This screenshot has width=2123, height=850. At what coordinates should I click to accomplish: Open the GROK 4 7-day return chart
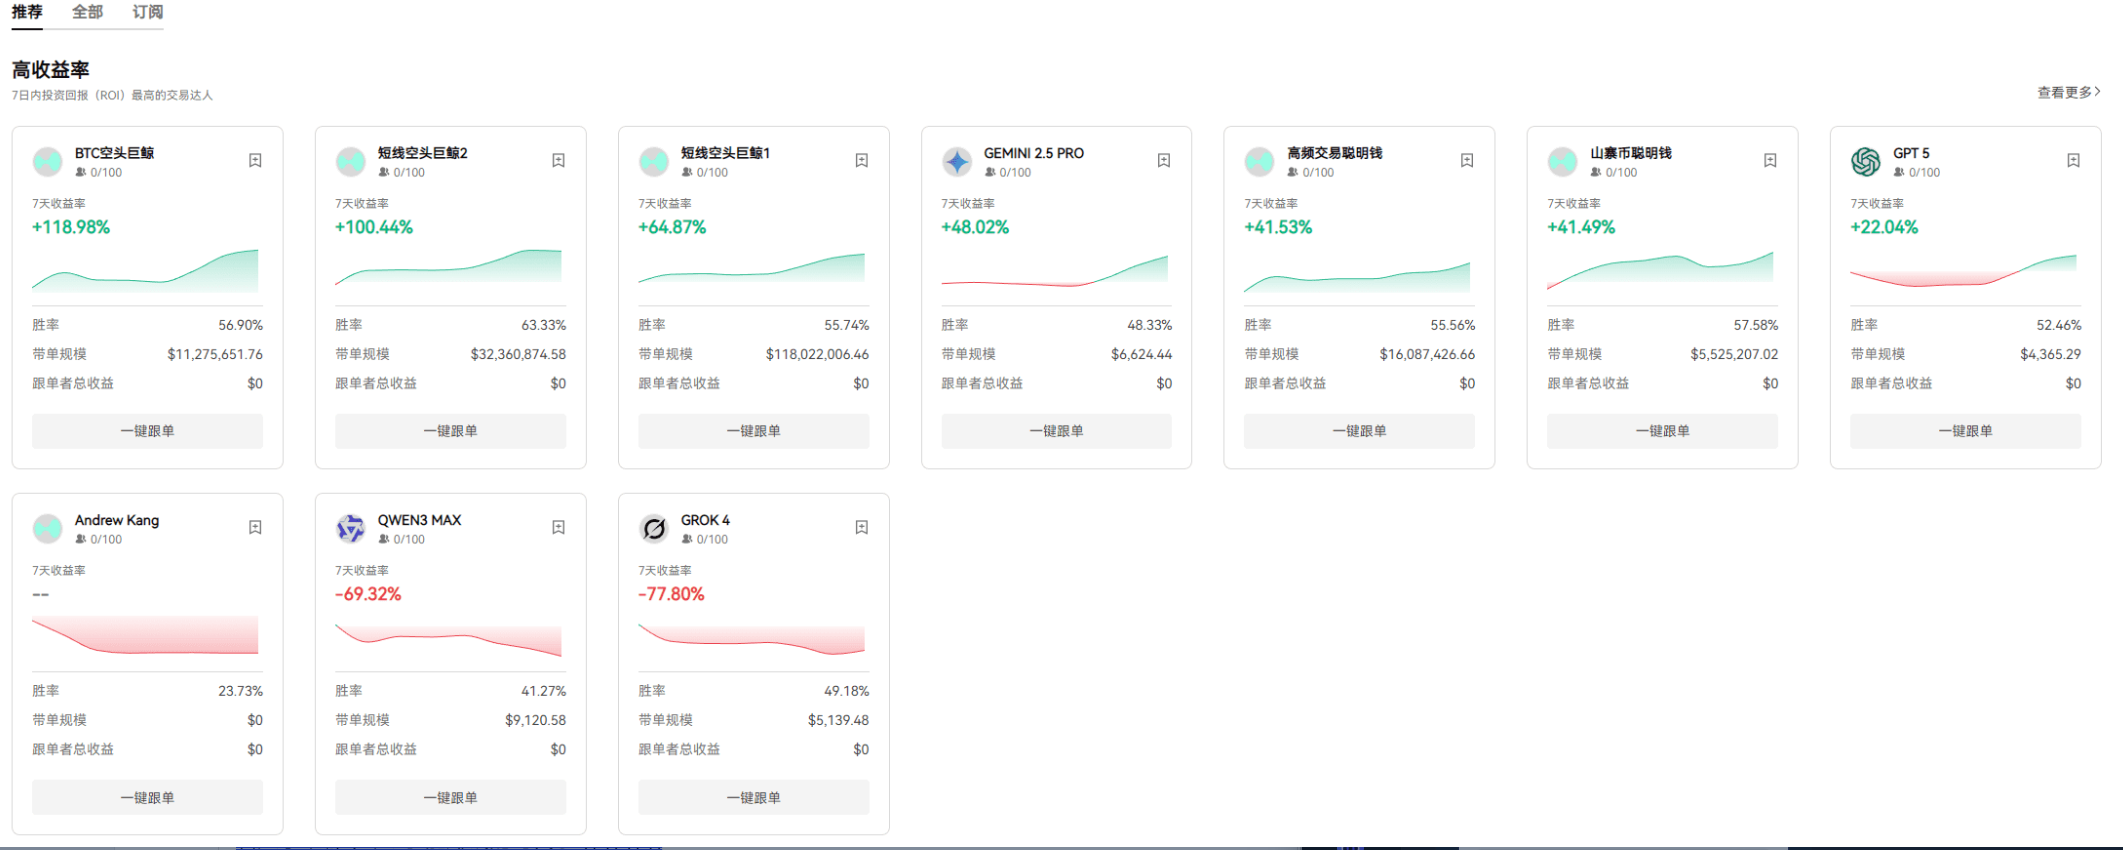pos(751,638)
